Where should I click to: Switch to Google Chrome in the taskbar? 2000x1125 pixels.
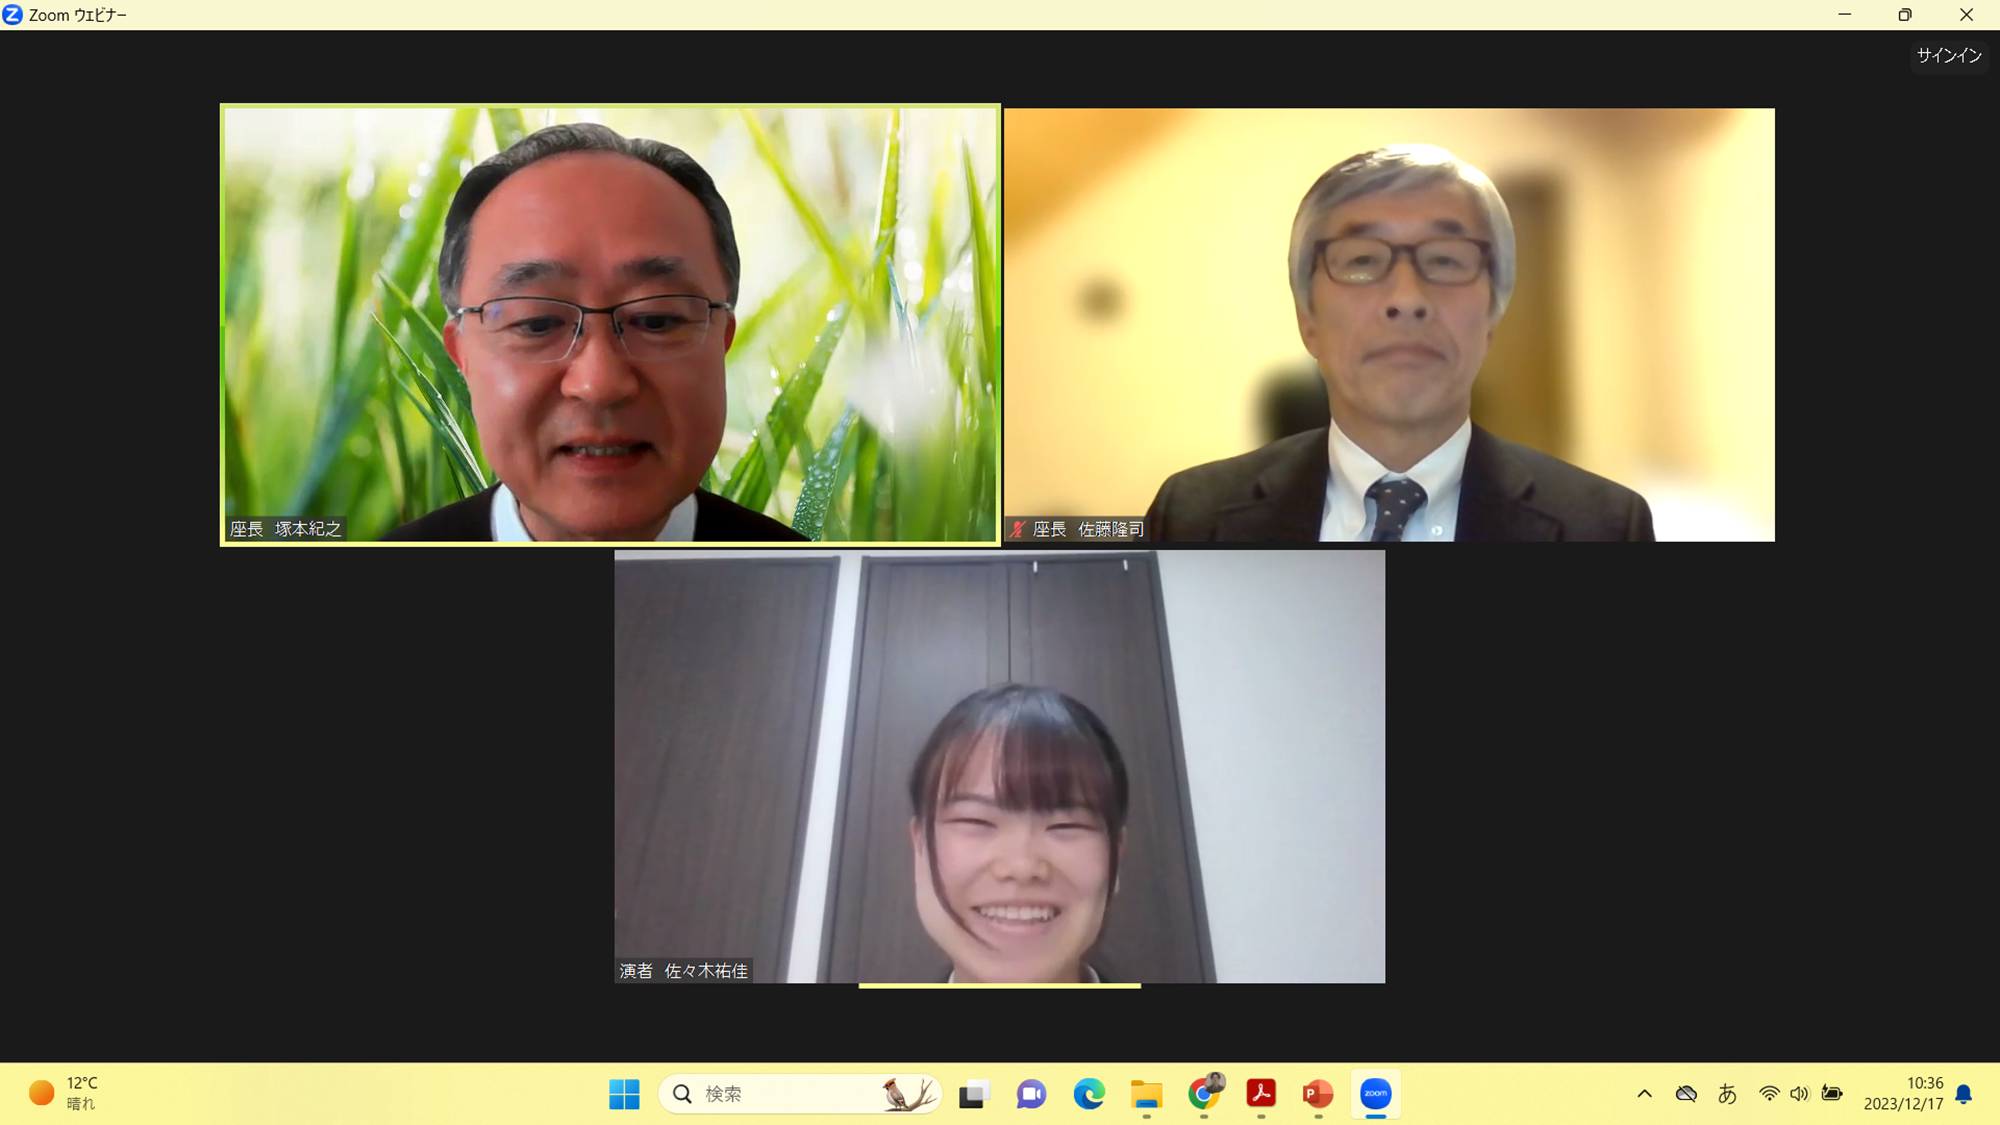(x=1204, y=1094)
